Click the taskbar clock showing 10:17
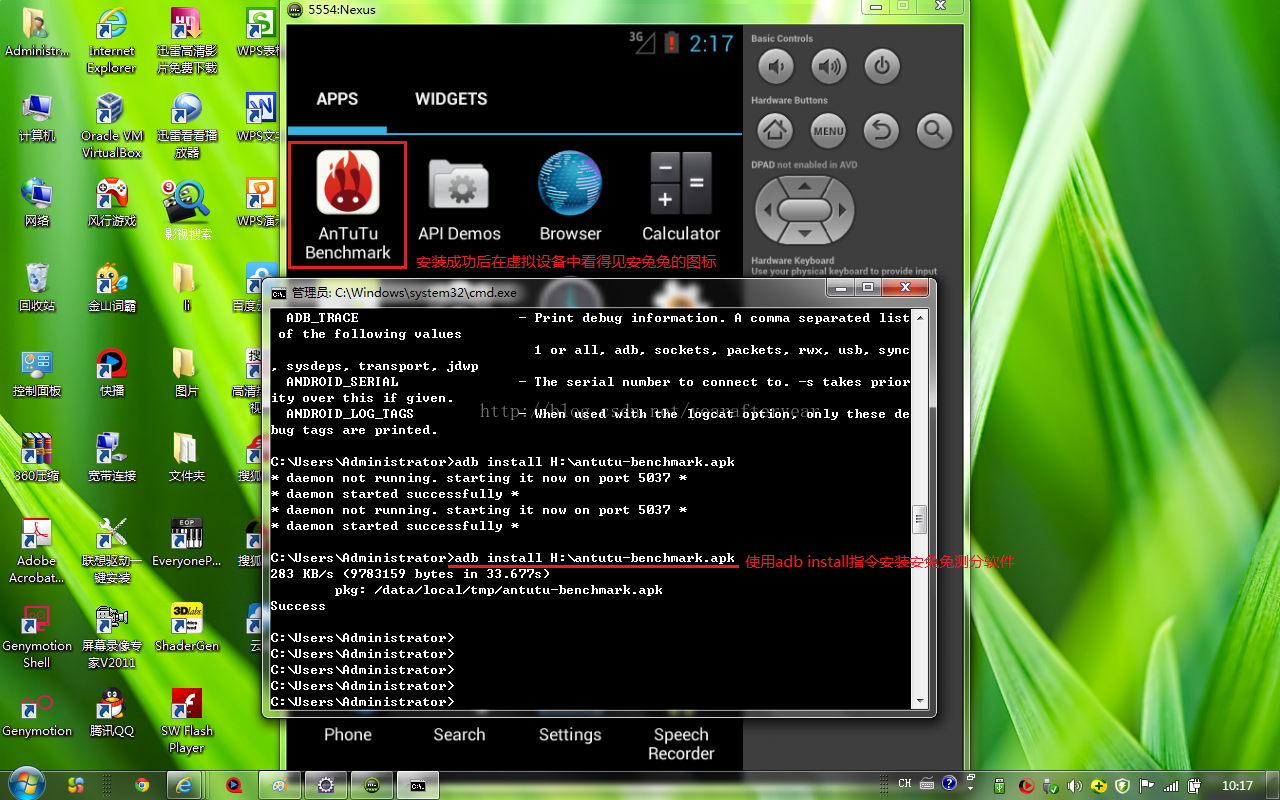The width and height of the screenshot is (1280, 800). 1237,786
